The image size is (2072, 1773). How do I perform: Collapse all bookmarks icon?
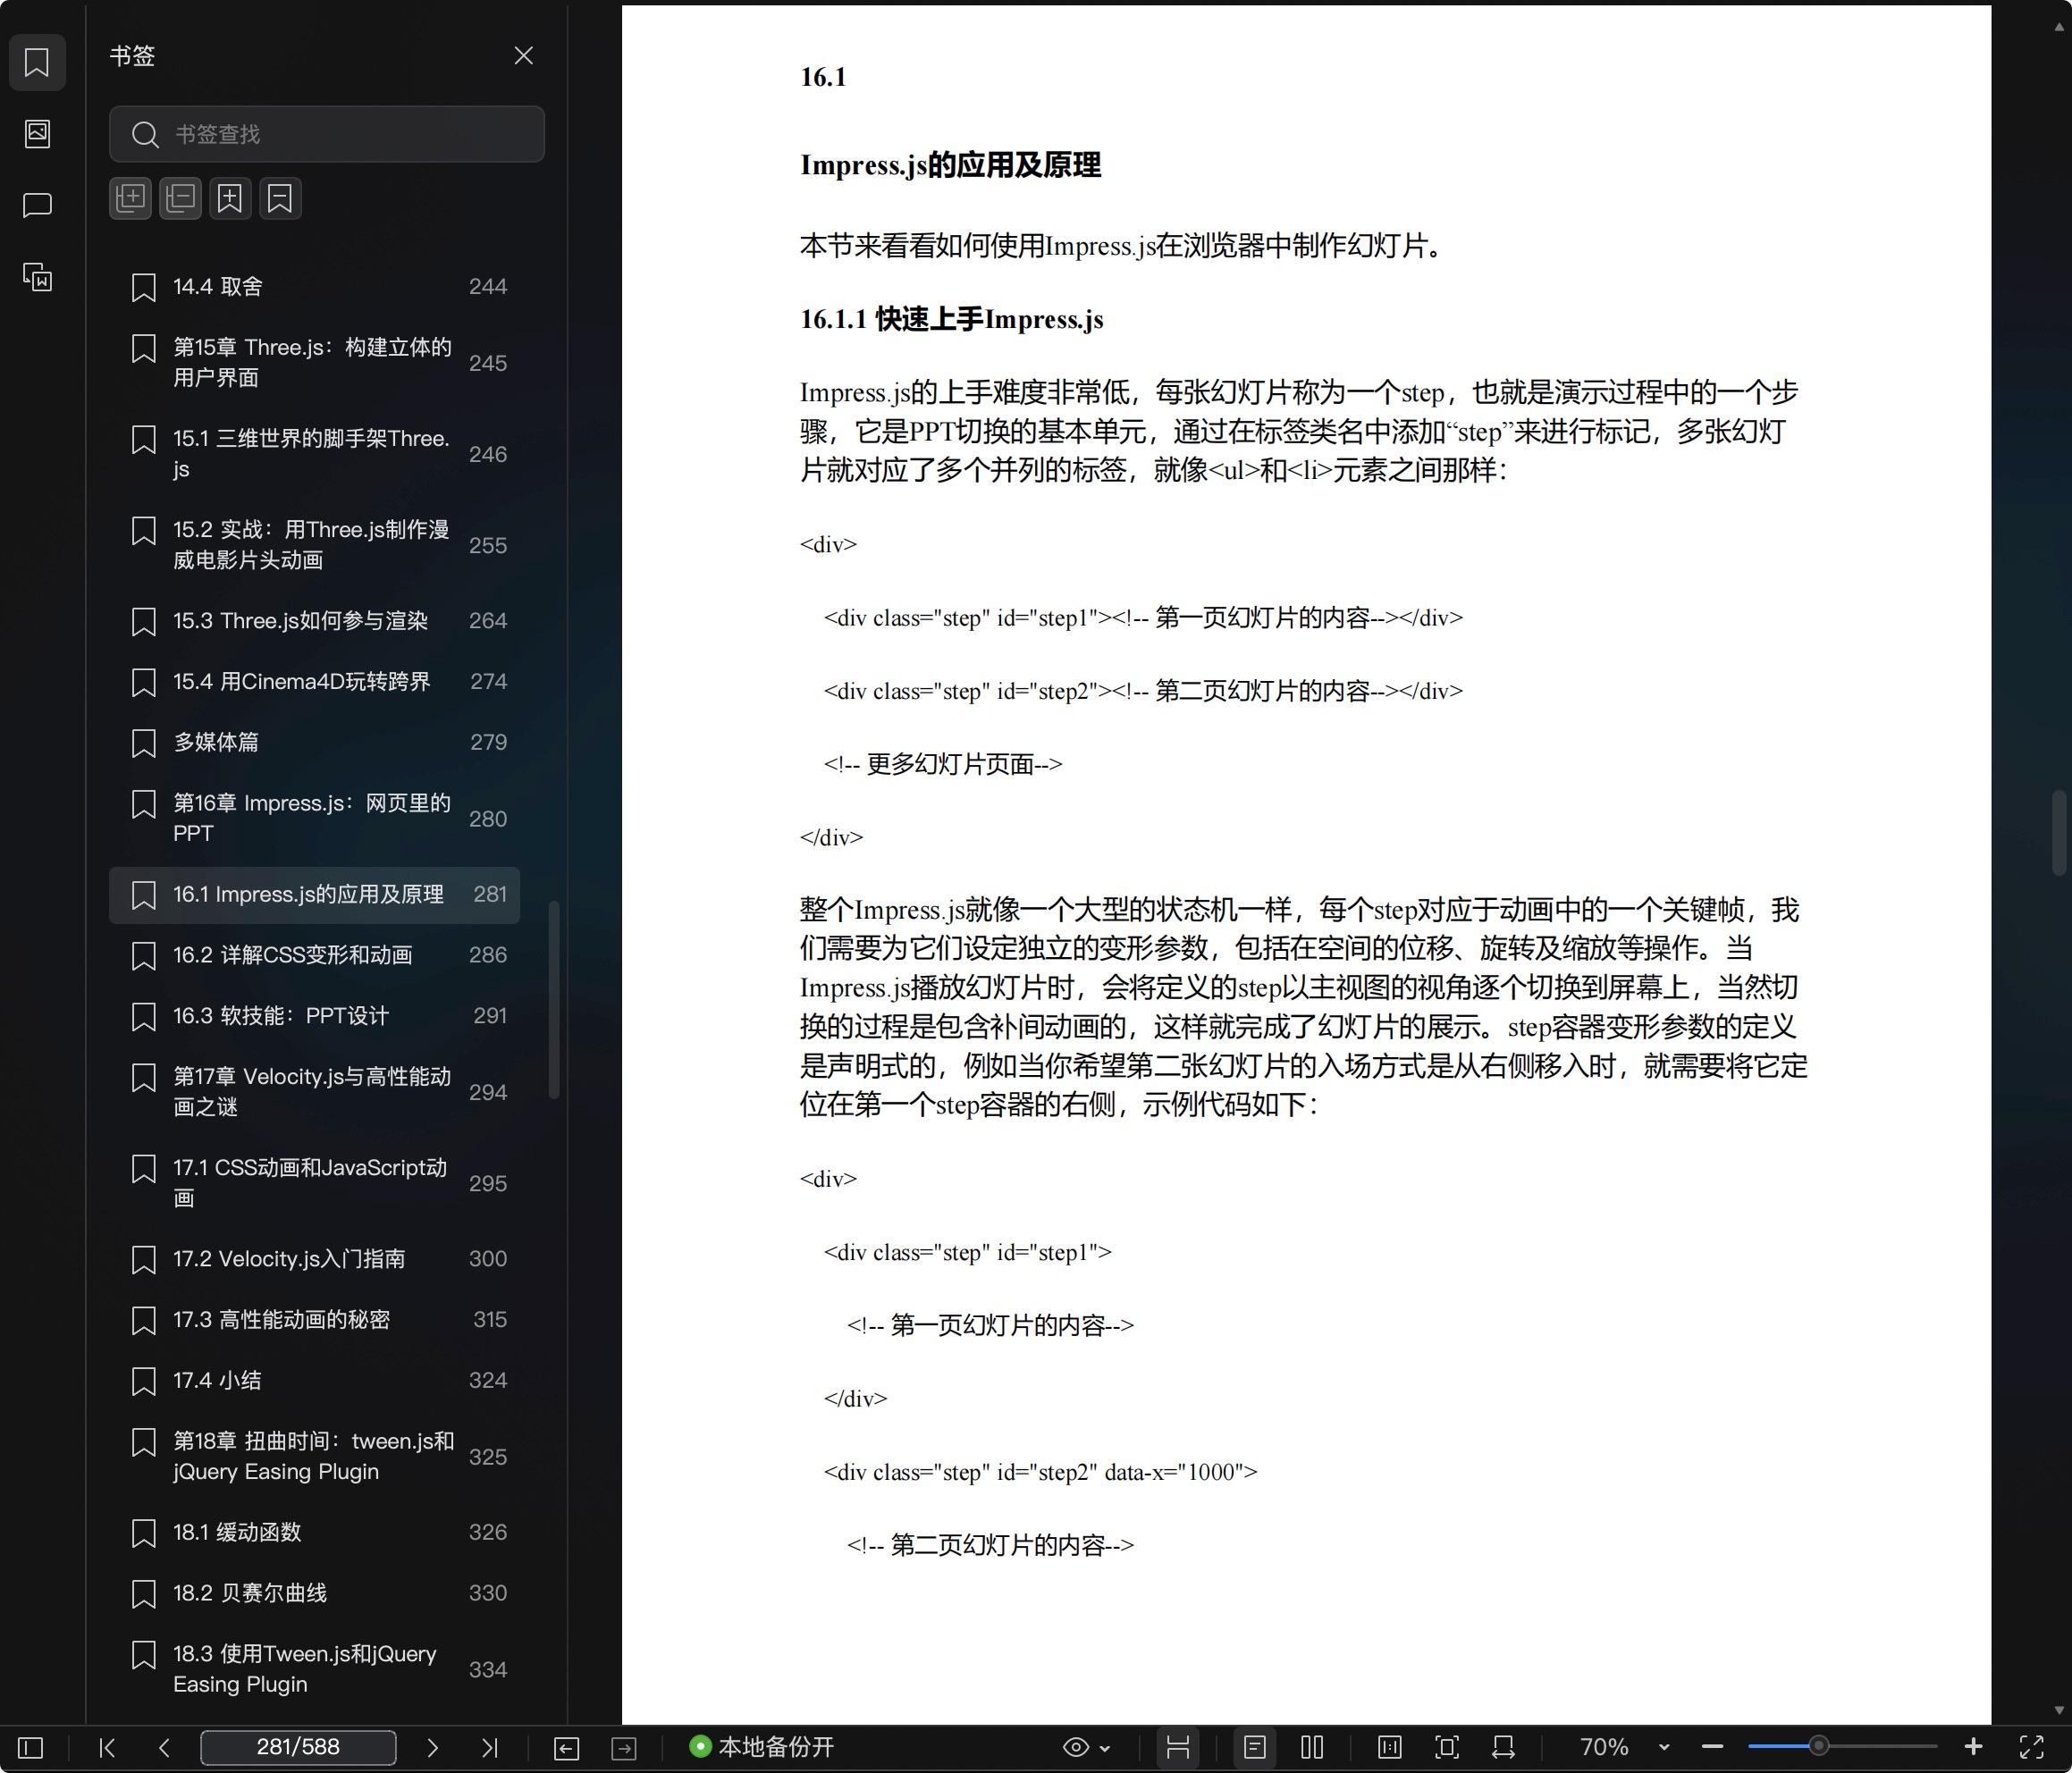(180, 198)
